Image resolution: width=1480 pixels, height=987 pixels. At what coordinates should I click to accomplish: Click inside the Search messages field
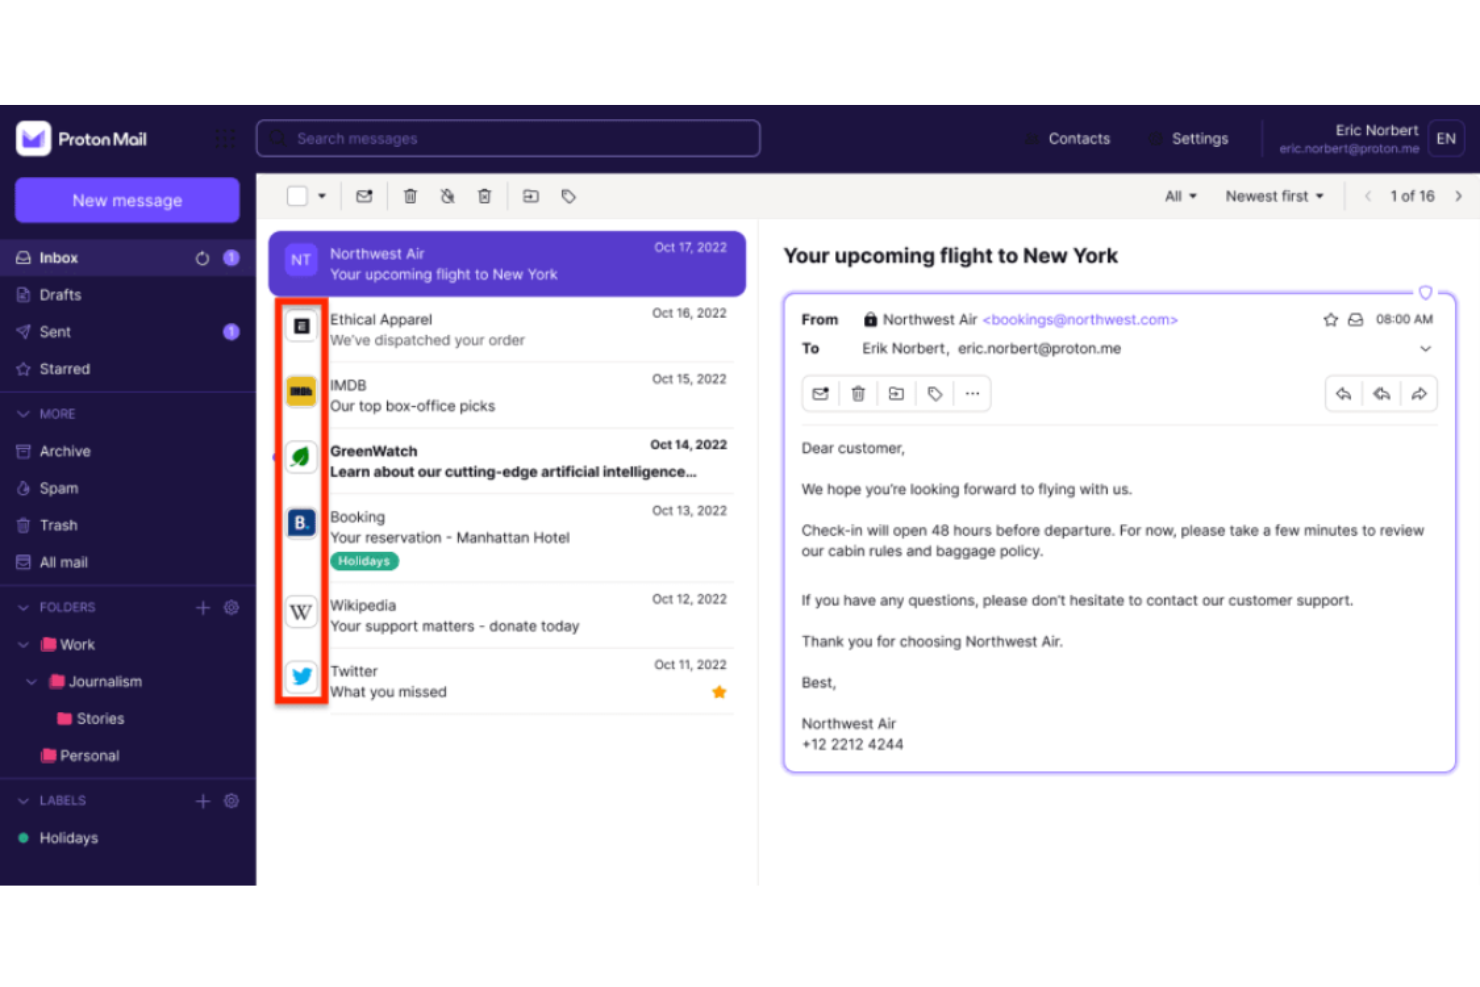coord(507,138)
